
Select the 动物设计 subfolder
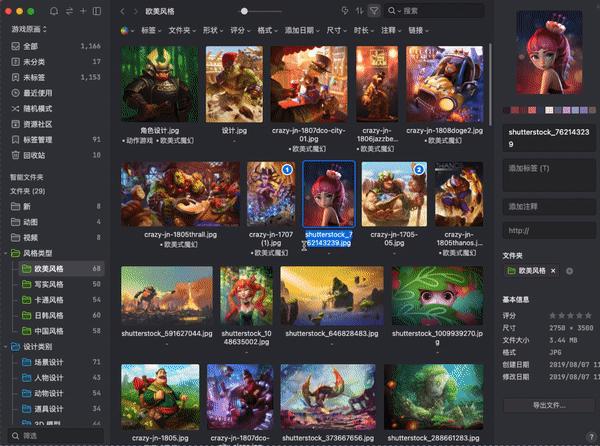(61, 393)
